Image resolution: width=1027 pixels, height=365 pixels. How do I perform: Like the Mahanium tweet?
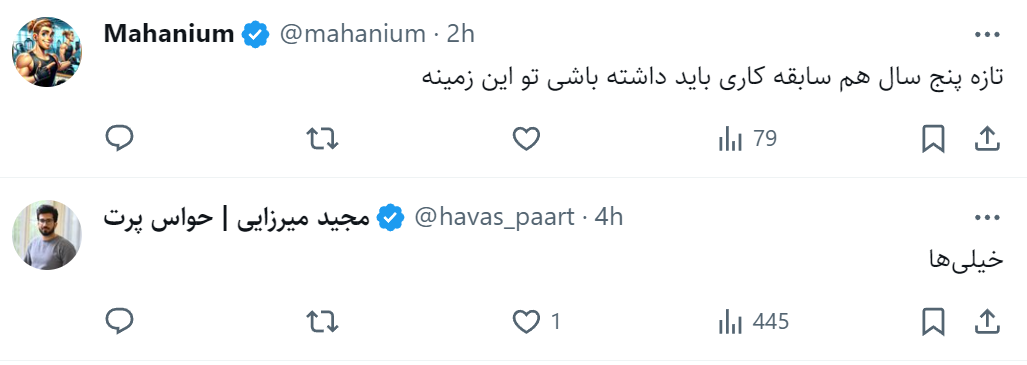(x=526, y=139)
